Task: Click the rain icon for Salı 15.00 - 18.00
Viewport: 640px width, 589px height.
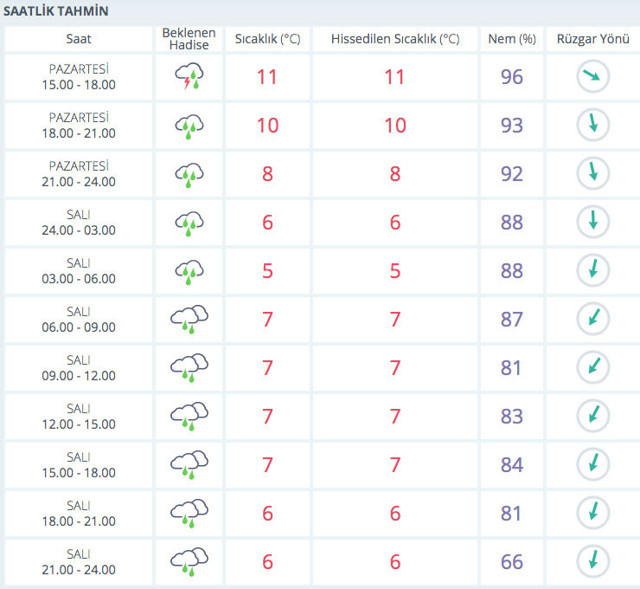Action: coord(189,465)
